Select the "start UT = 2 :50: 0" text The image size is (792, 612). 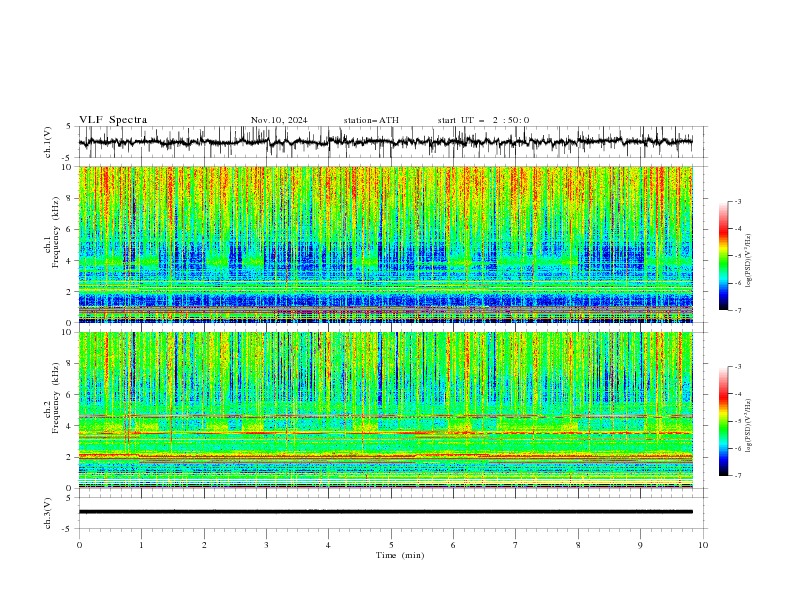(x=483, y=120)
